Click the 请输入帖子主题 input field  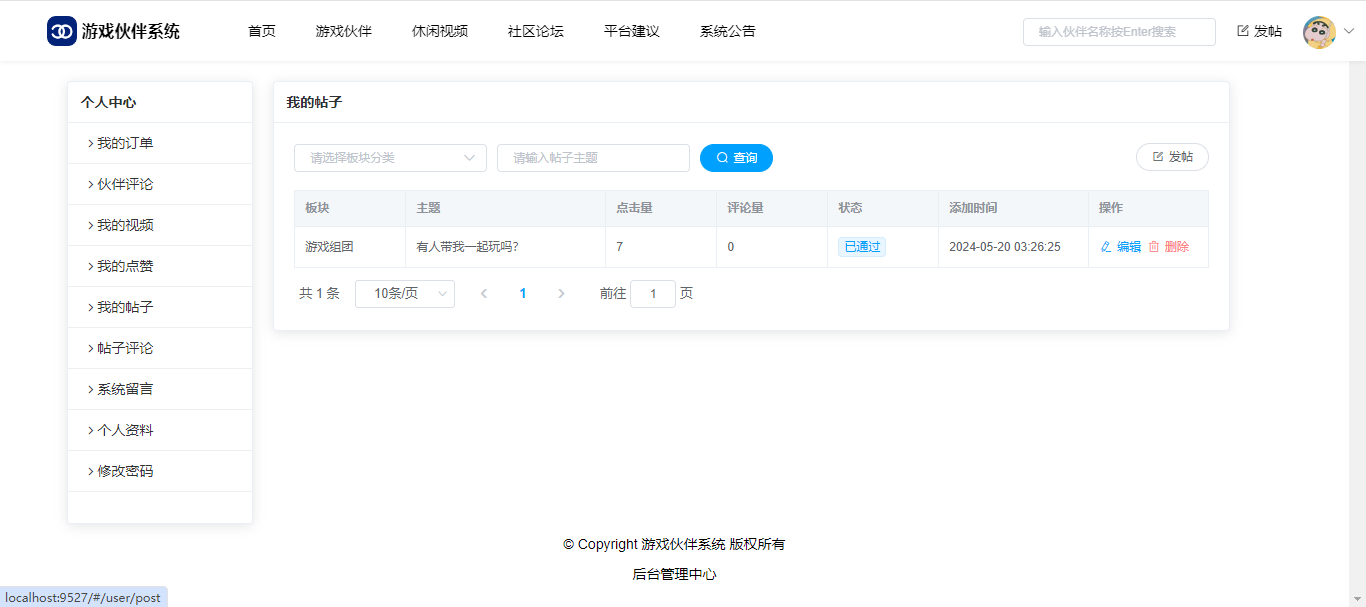593,158
